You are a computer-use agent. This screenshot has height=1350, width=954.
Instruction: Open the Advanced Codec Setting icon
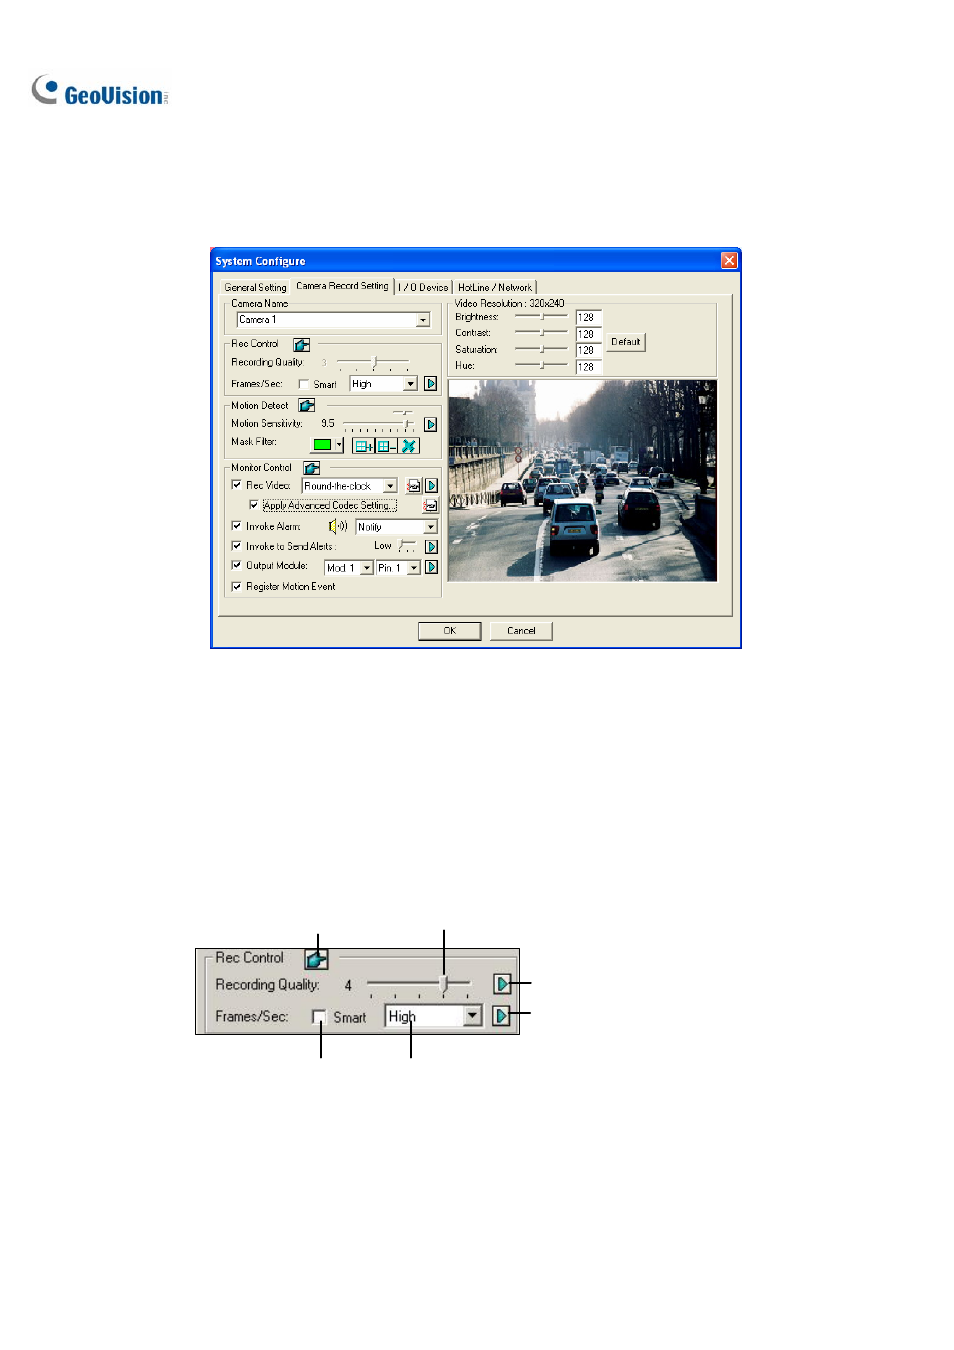430,506
